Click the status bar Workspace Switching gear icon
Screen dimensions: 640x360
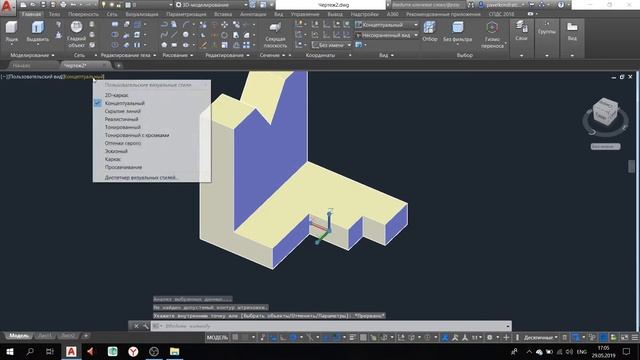[x=489, y=337]
